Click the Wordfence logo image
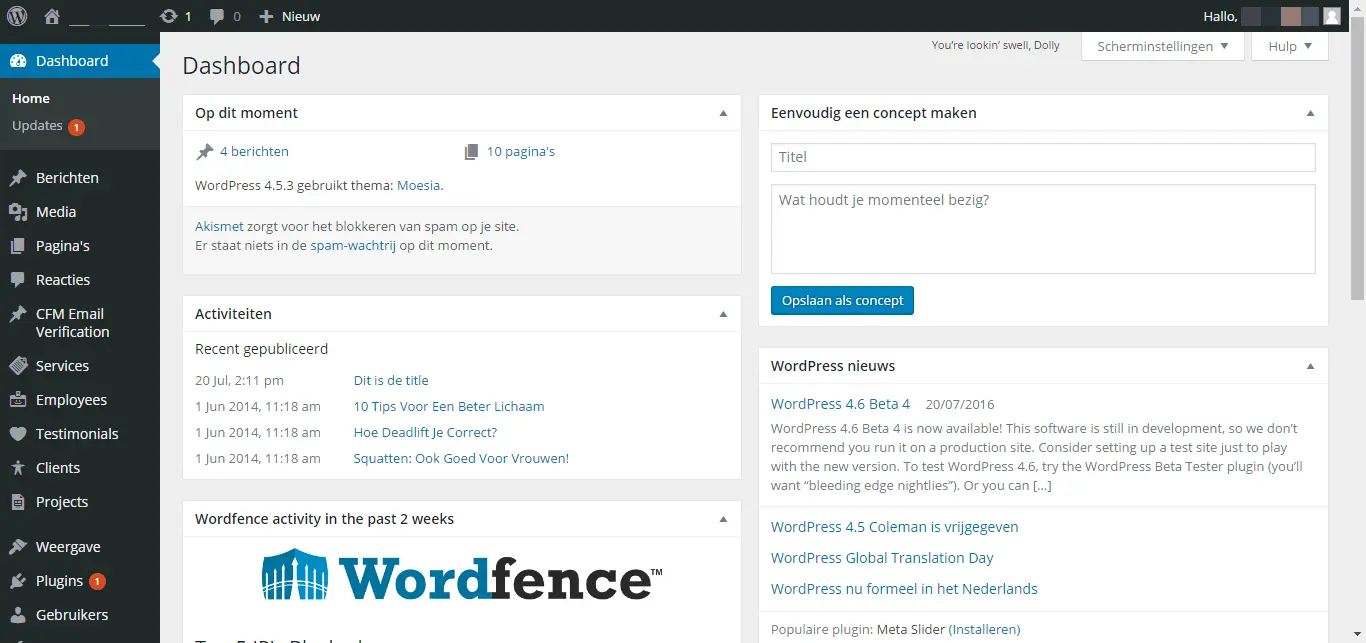The width and height of the screenshot is (1366, 643). click(x=462, y=574)
